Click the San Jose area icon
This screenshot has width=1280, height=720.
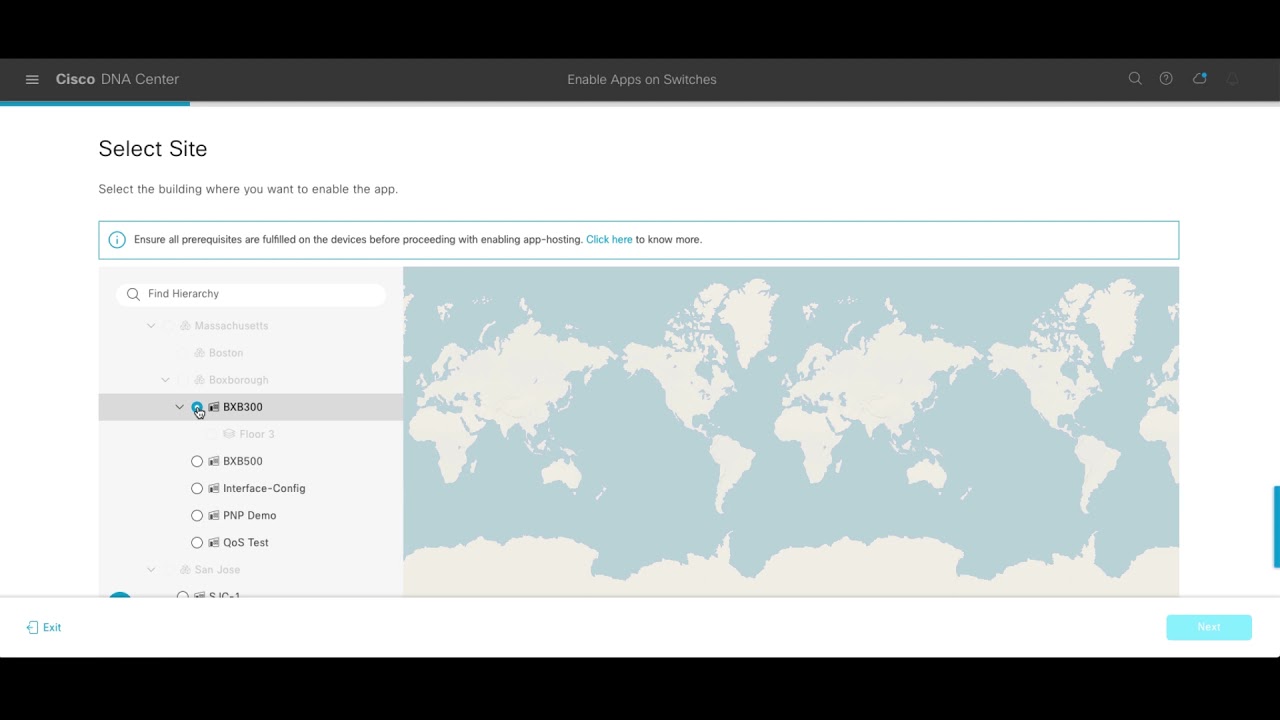click(185, 570)
